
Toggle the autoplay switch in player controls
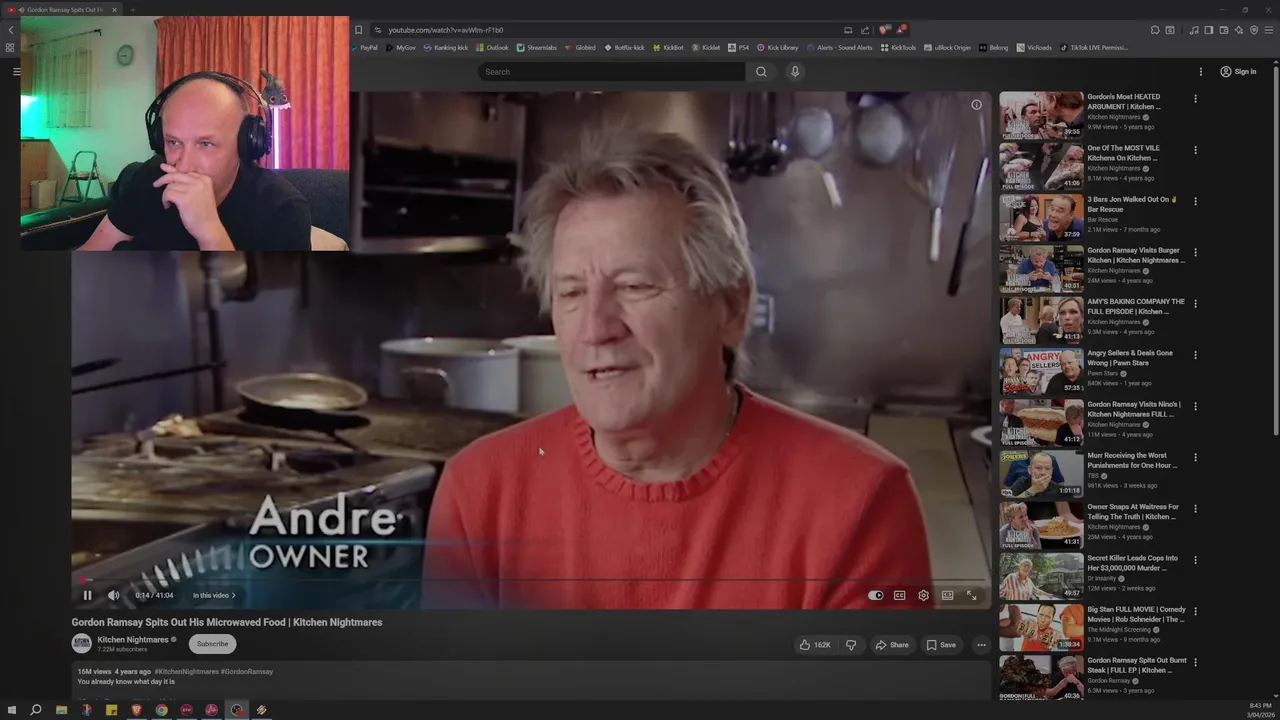(876, 595)
